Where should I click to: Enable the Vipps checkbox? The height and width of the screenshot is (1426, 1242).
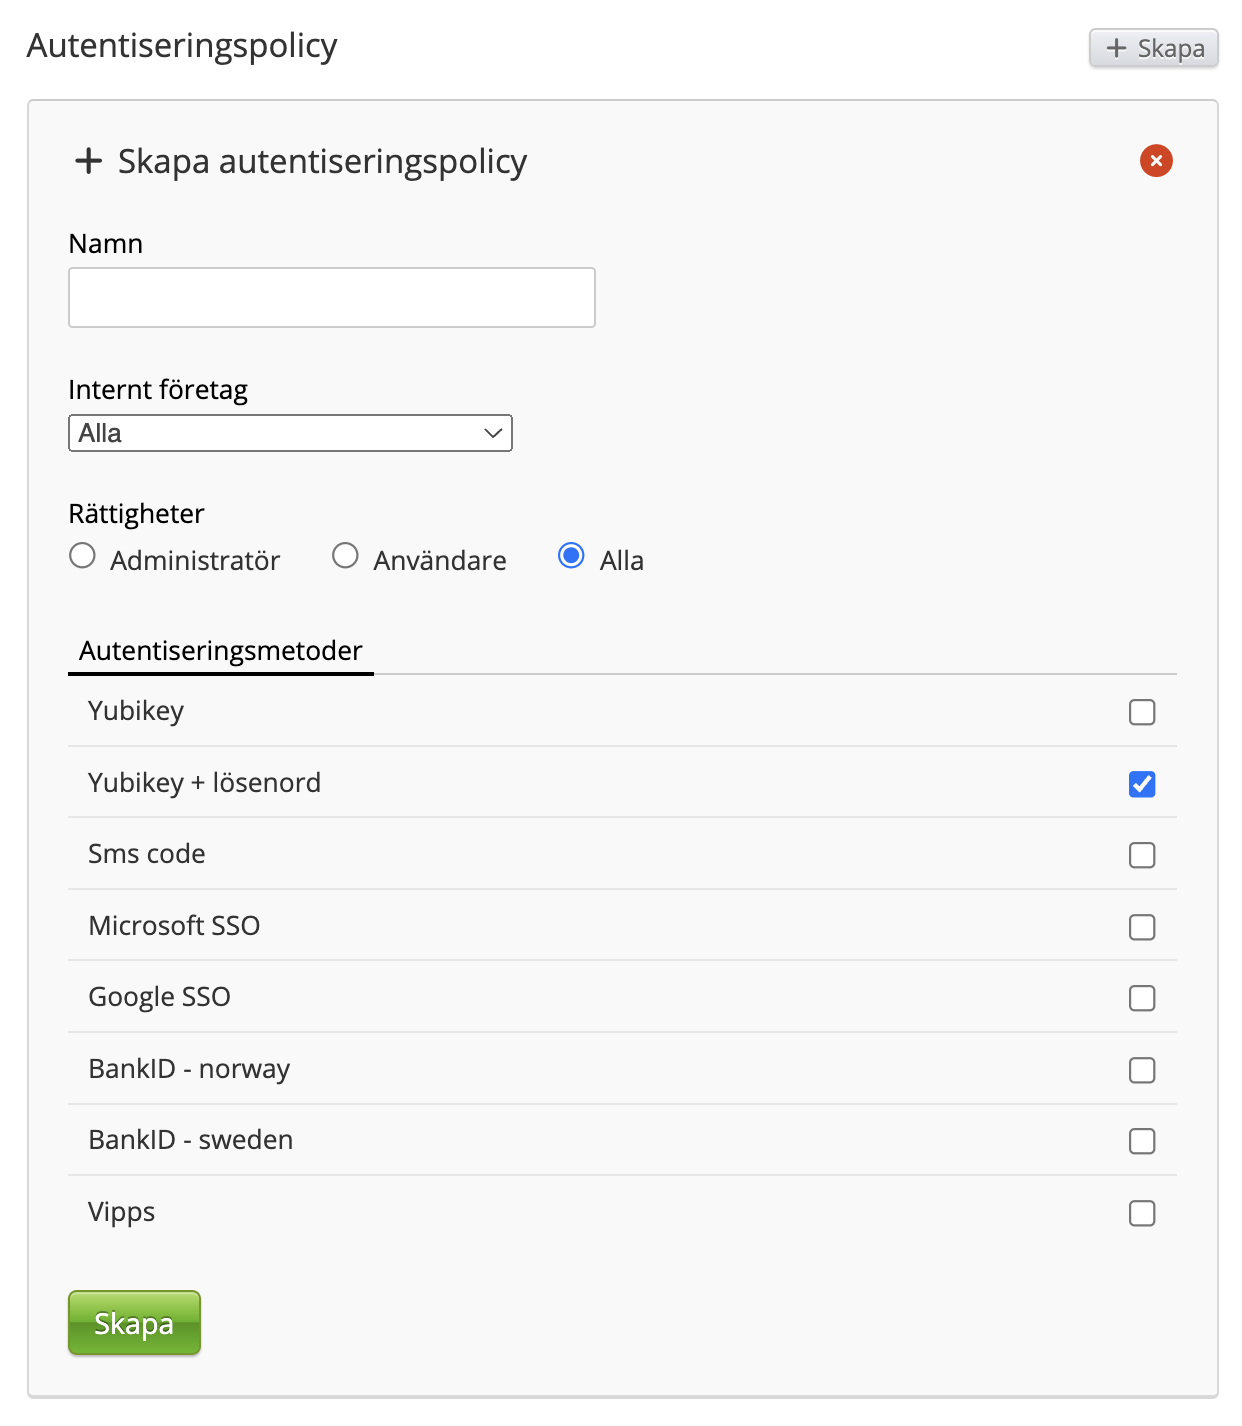point(1141,1213)
